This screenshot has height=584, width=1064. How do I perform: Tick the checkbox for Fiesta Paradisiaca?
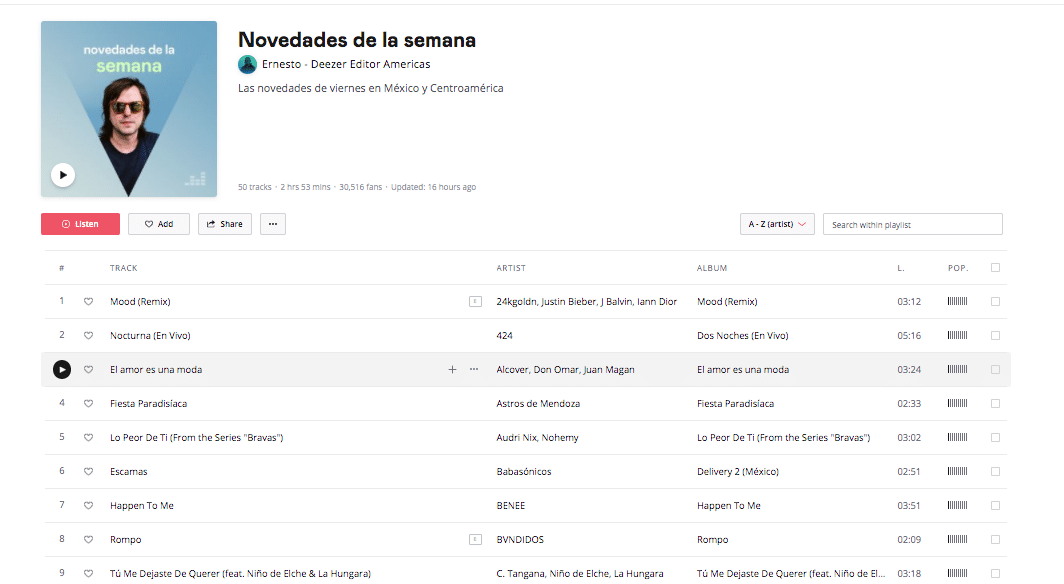[x=995, y=404]
